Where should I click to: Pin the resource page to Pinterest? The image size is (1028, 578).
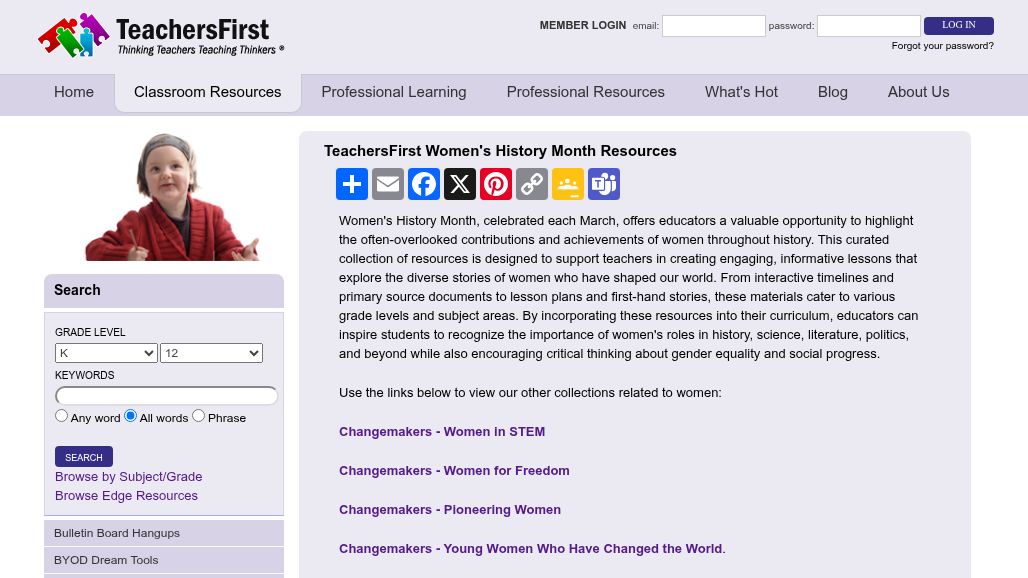click(x=496, y=184)
